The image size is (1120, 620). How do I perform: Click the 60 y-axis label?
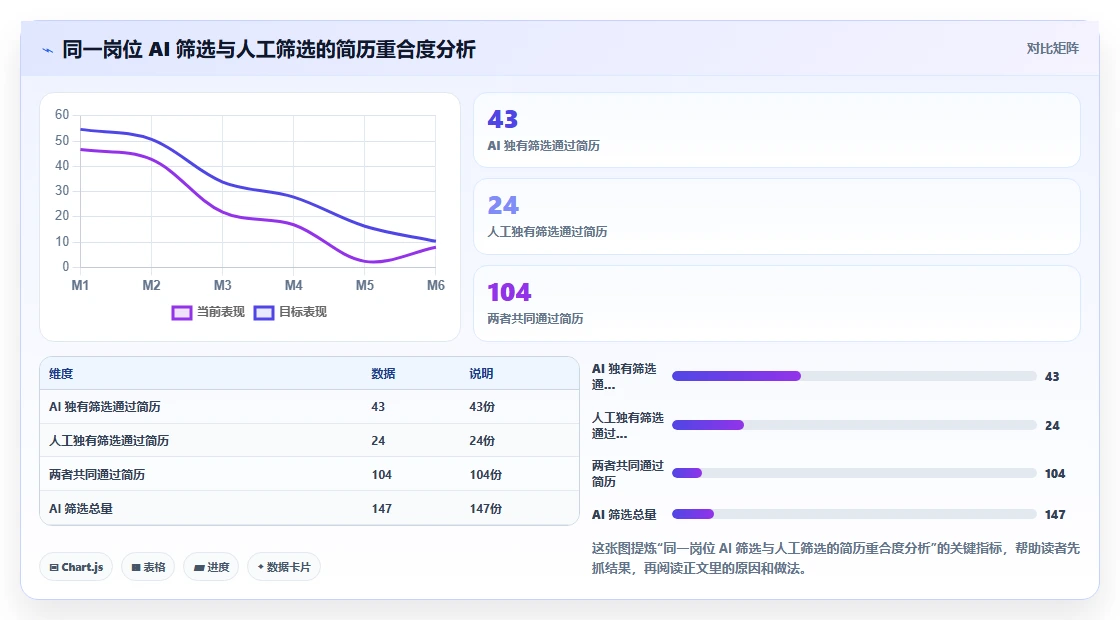point(62,114)
